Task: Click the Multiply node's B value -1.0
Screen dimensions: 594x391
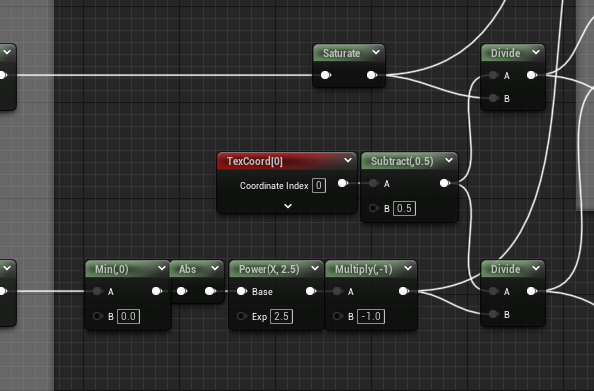Action: [371, 316]
